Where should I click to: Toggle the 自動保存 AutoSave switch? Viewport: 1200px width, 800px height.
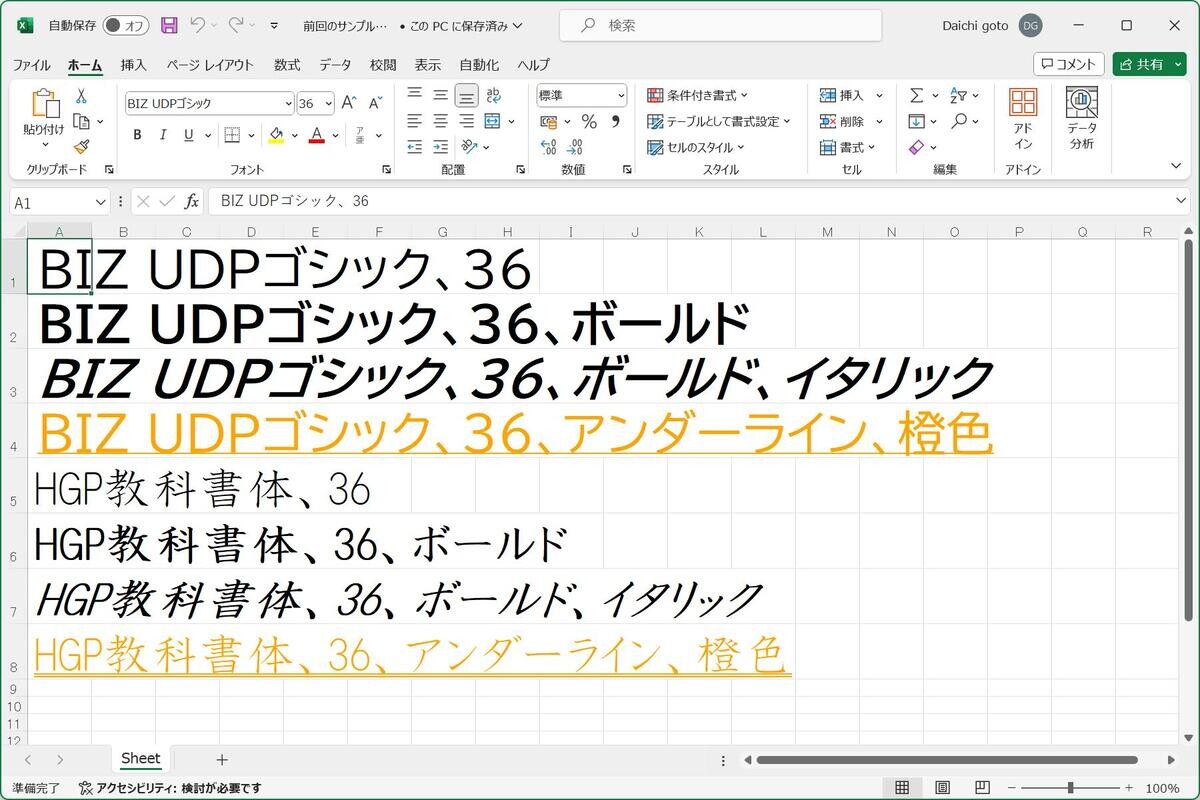126,25
